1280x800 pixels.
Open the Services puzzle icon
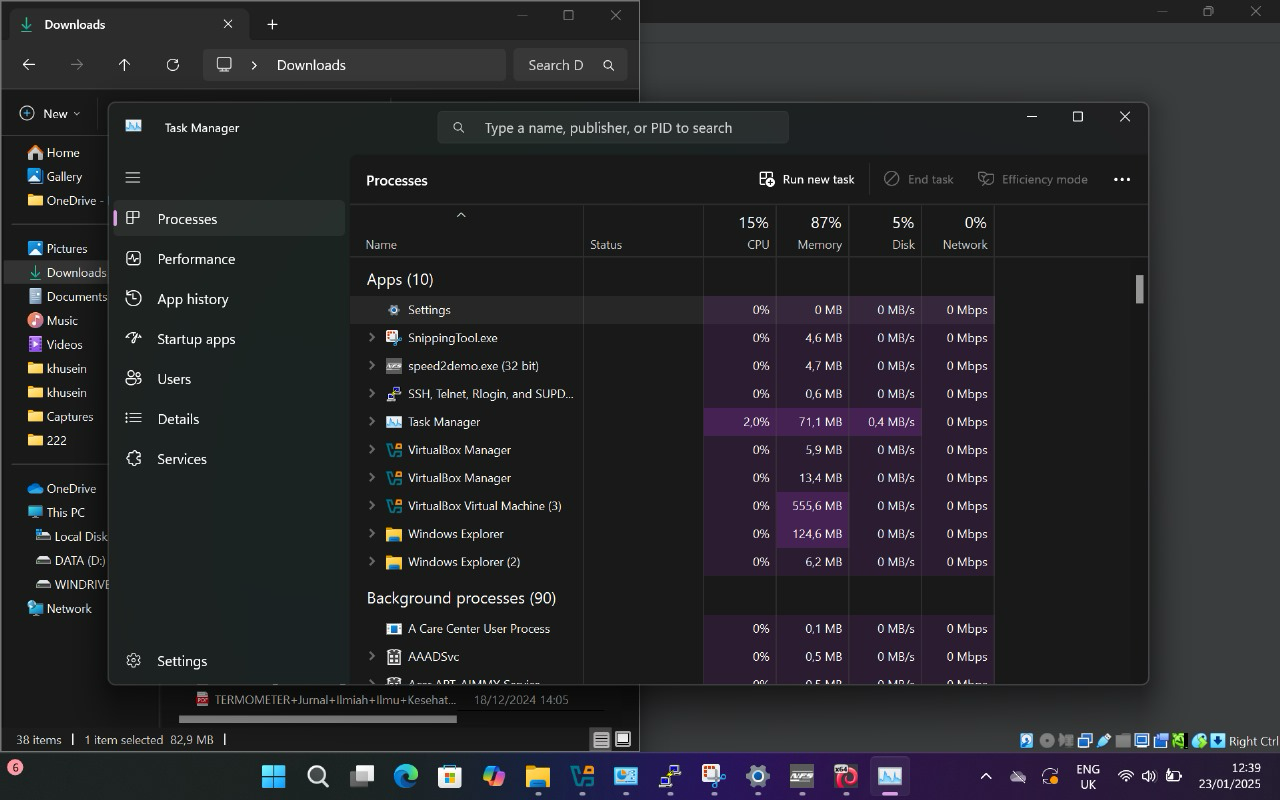[x=134, y=459]
